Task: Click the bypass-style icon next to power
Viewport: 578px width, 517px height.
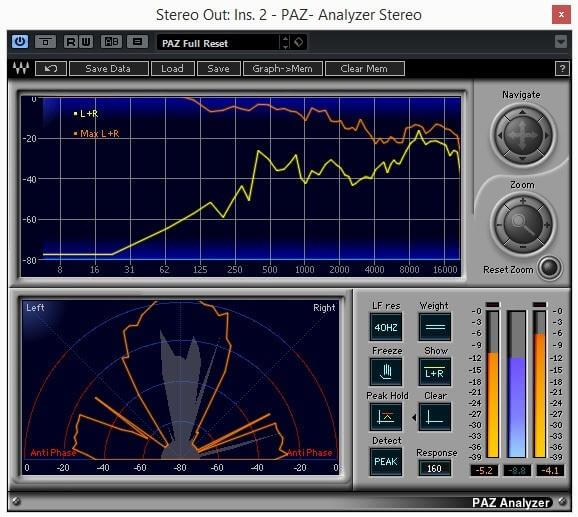Action: pyautogui.click(x=45, y=42)
